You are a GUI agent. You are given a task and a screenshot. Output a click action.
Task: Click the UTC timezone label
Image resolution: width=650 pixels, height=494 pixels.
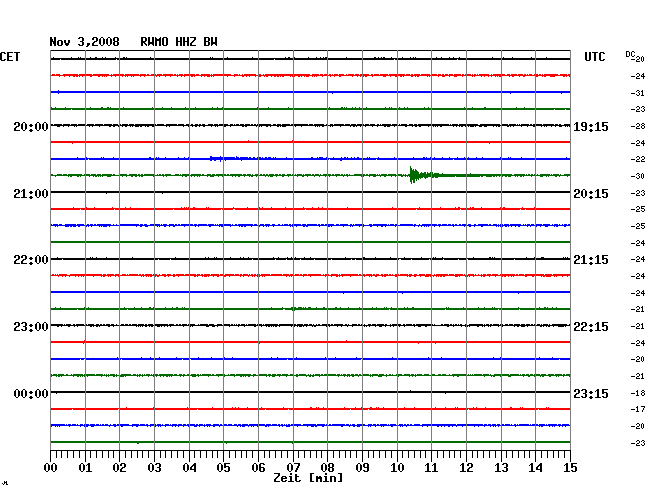point(595,57)
